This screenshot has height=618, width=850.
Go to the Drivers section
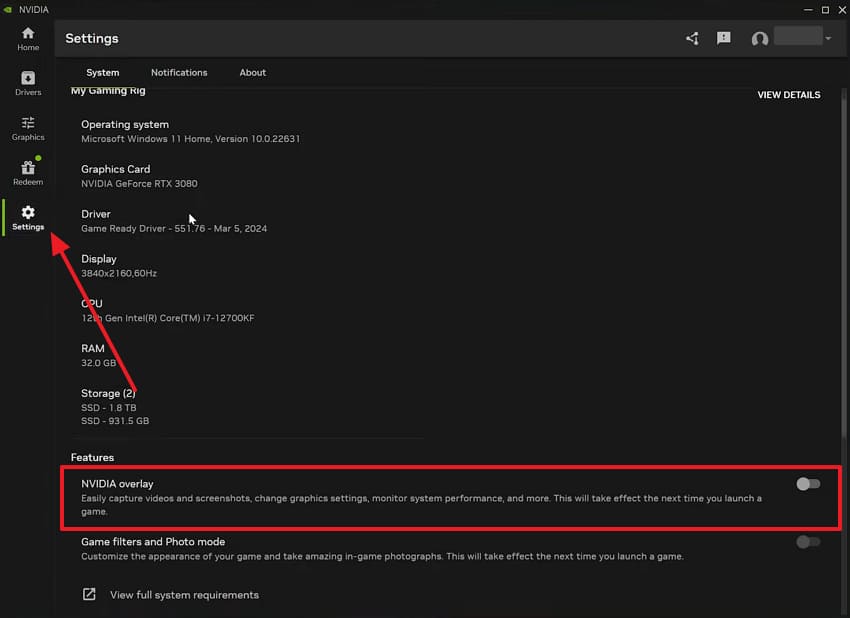pos(28,83)
